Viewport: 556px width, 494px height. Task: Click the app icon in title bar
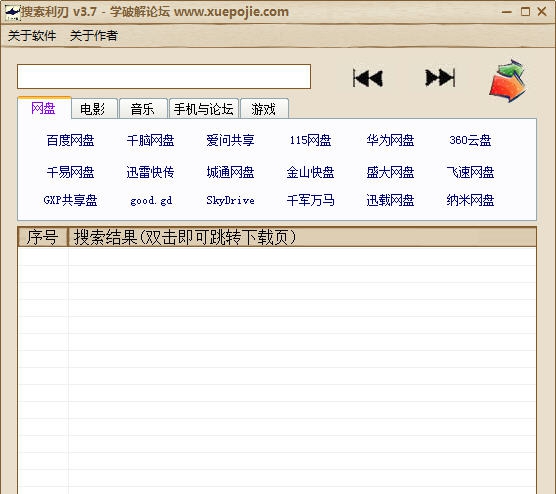[12, 12]
